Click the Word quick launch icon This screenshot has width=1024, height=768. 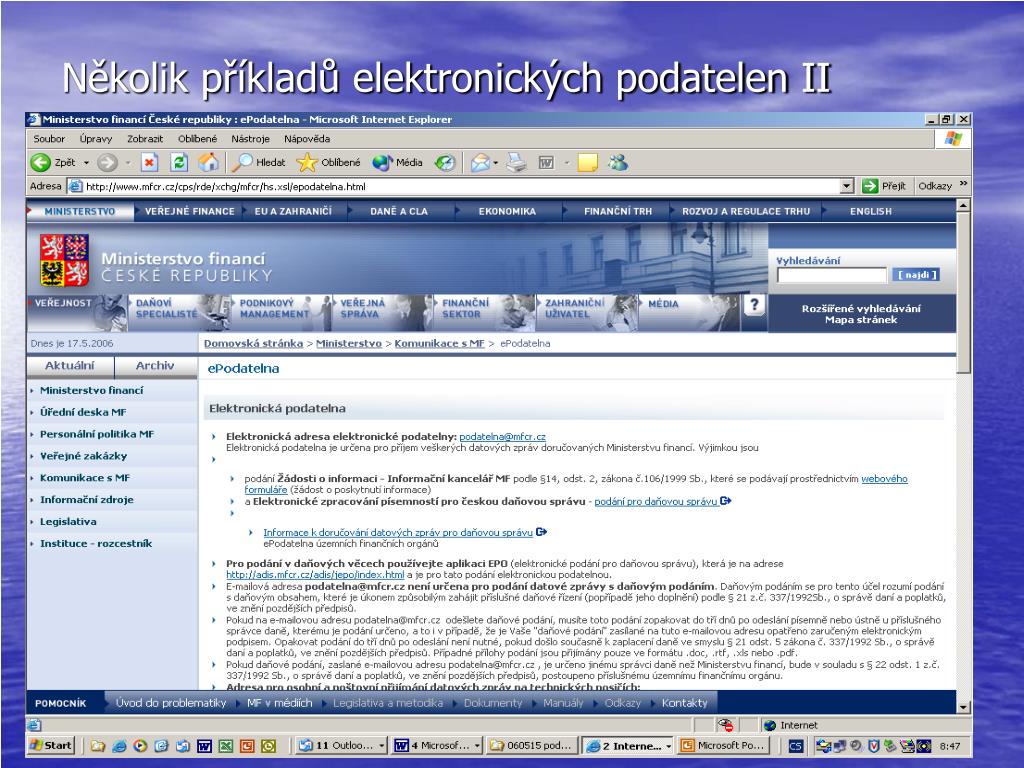204,746
